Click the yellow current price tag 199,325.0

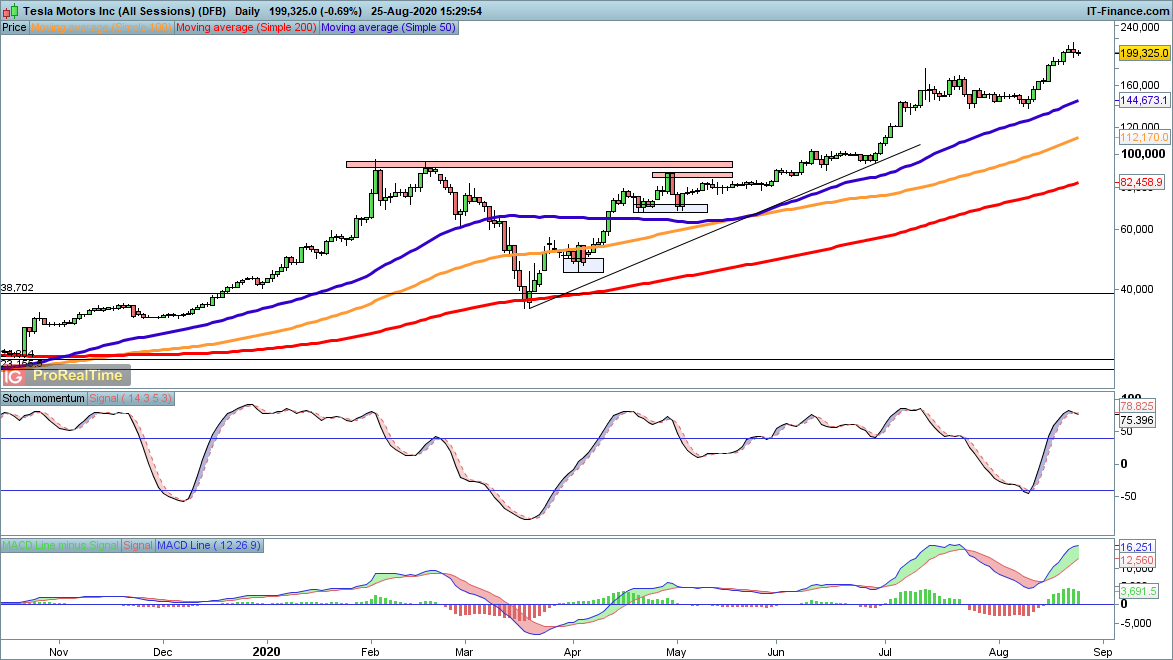point(1141,53)
